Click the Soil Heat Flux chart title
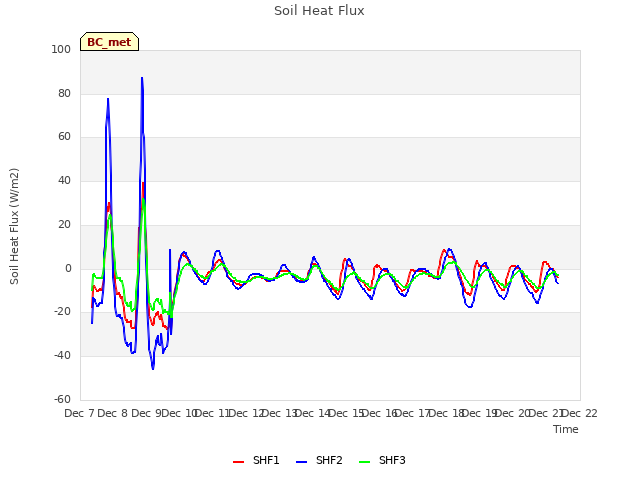 pyautogui.click(x=319, y=11)
